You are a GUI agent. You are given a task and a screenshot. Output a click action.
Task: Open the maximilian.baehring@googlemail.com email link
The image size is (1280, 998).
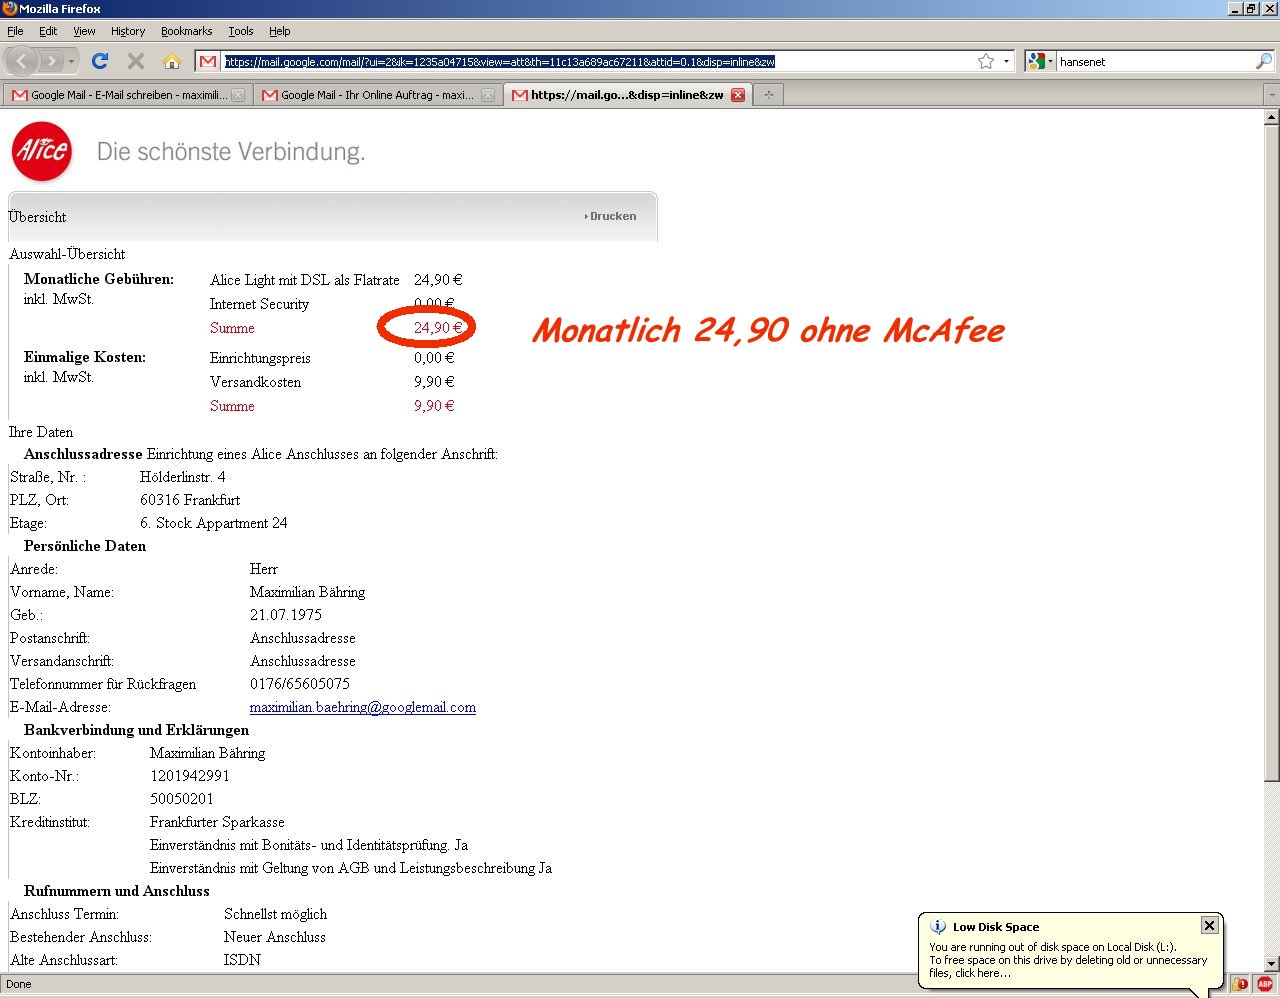(363, 707)
